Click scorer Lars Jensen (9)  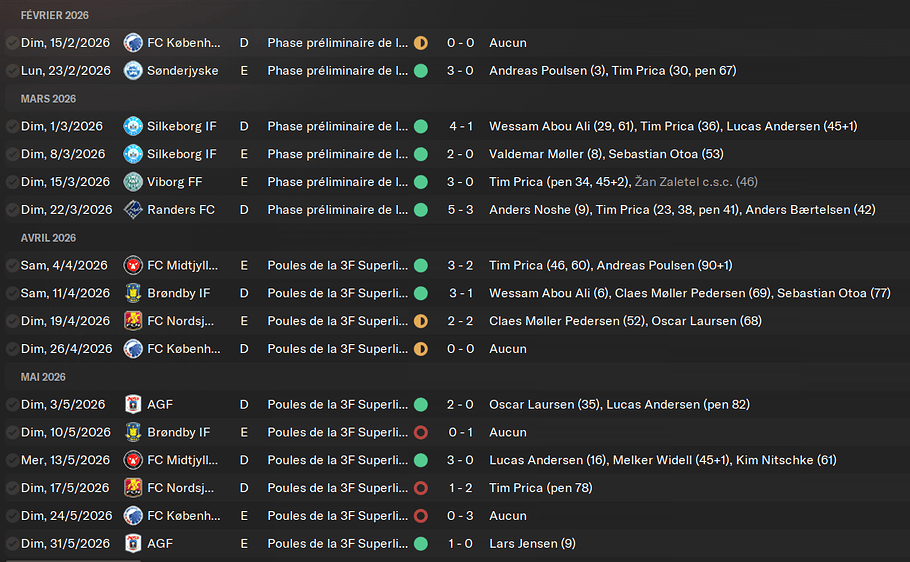pos(532,544)
